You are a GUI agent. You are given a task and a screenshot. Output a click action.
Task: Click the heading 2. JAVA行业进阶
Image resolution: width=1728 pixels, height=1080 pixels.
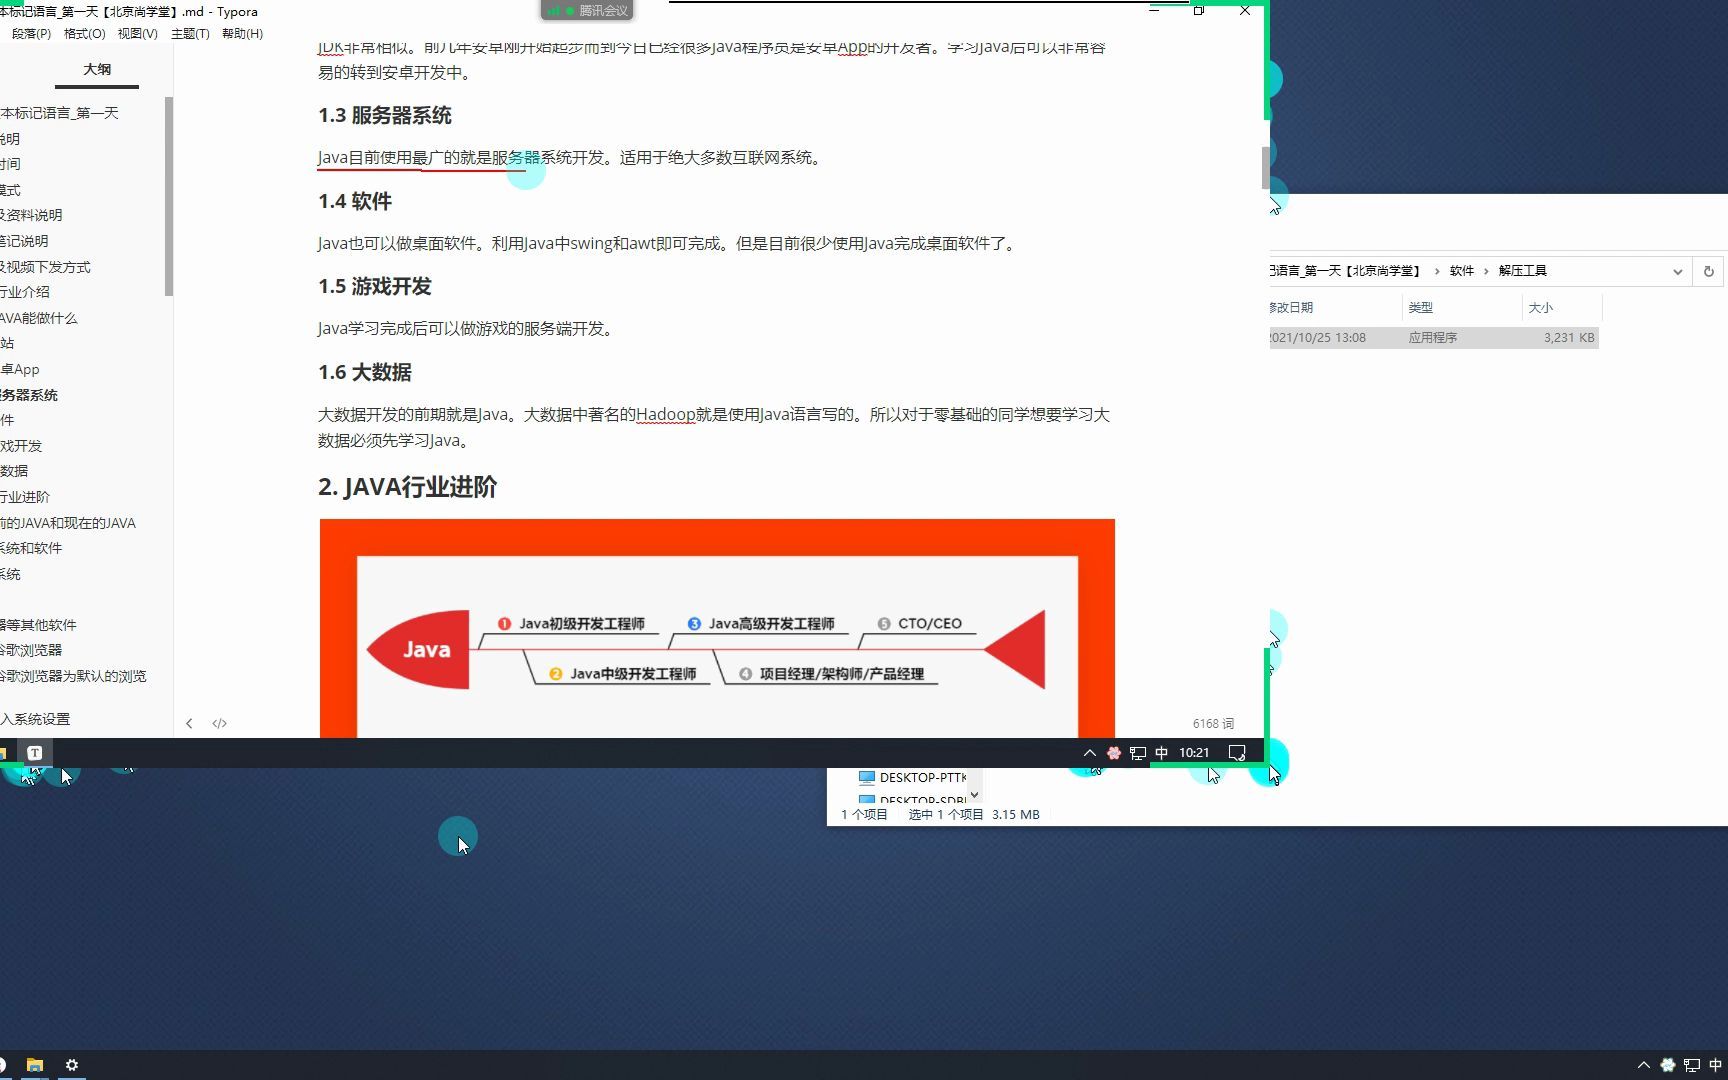[x=407, y=487]
